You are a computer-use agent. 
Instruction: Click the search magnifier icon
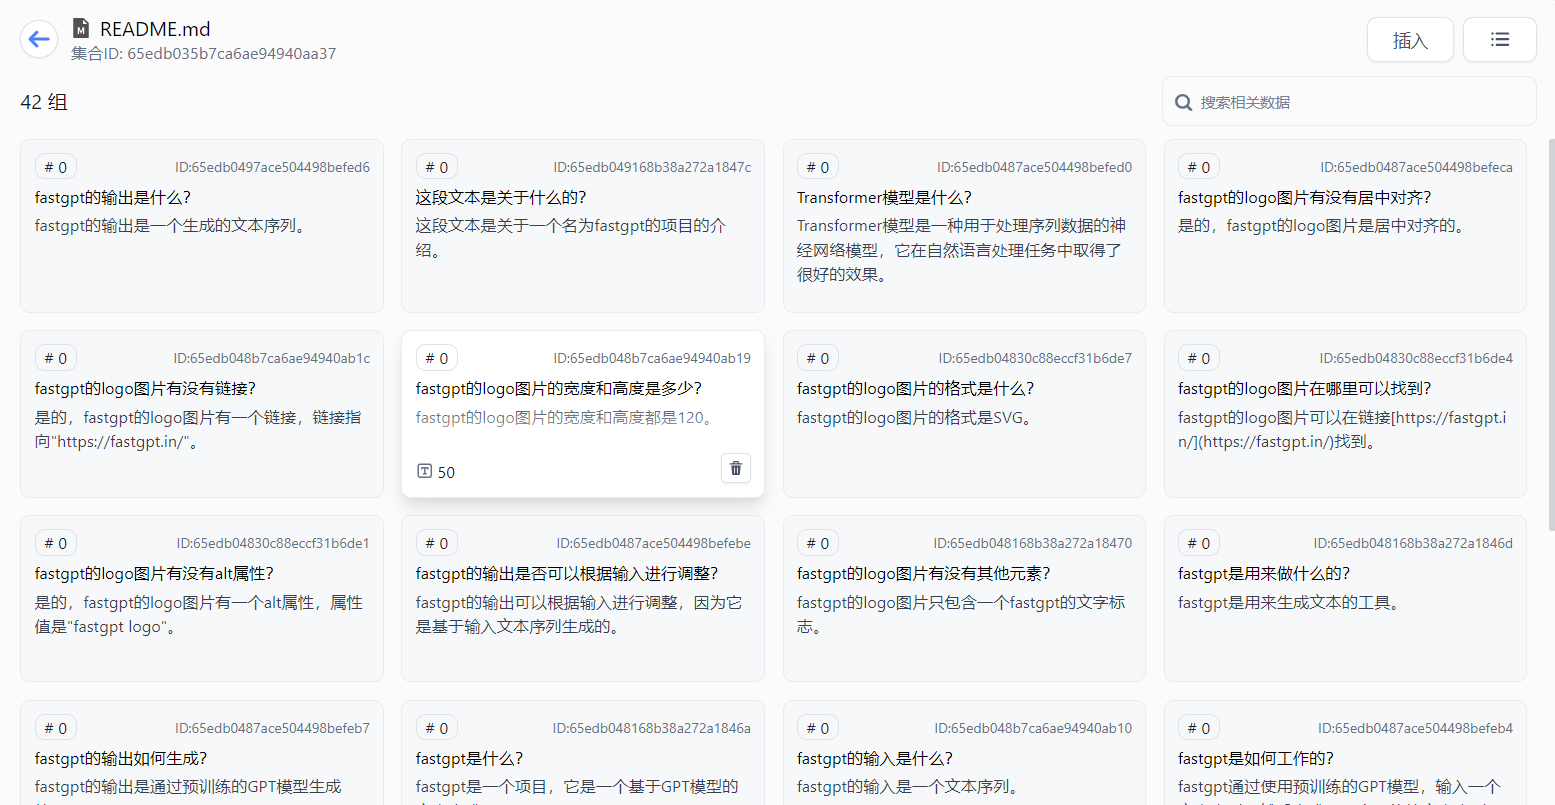click(1183, 102)
